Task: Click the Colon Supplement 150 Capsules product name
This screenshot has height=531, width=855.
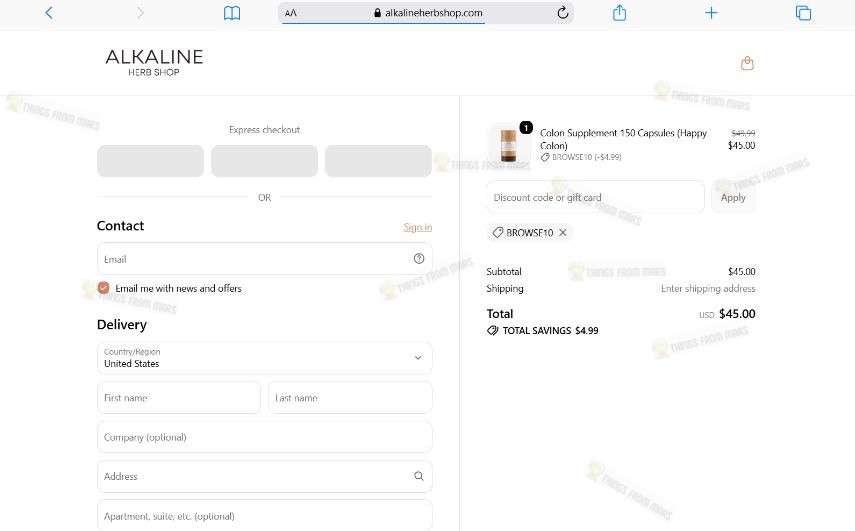Action: click(623, 139)
